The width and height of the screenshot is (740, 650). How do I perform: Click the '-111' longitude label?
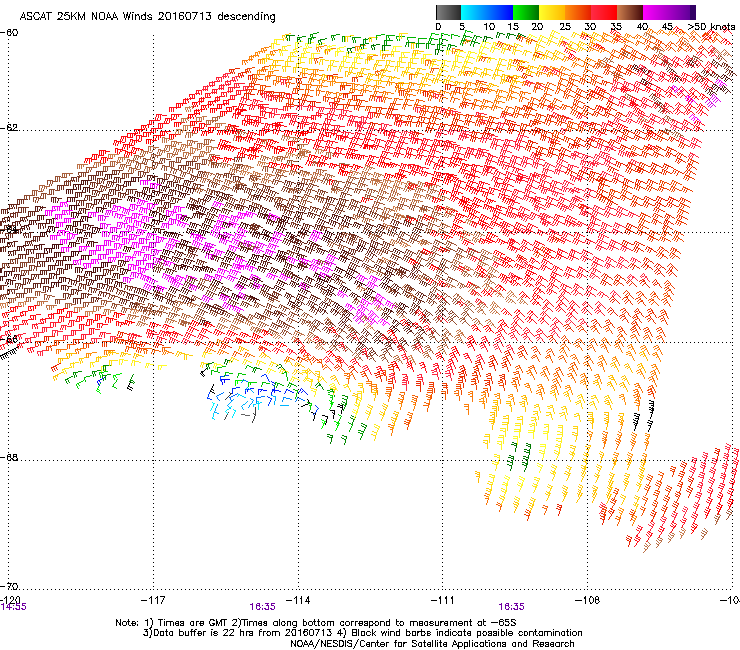pyautogui.click(x=442, y=600)
